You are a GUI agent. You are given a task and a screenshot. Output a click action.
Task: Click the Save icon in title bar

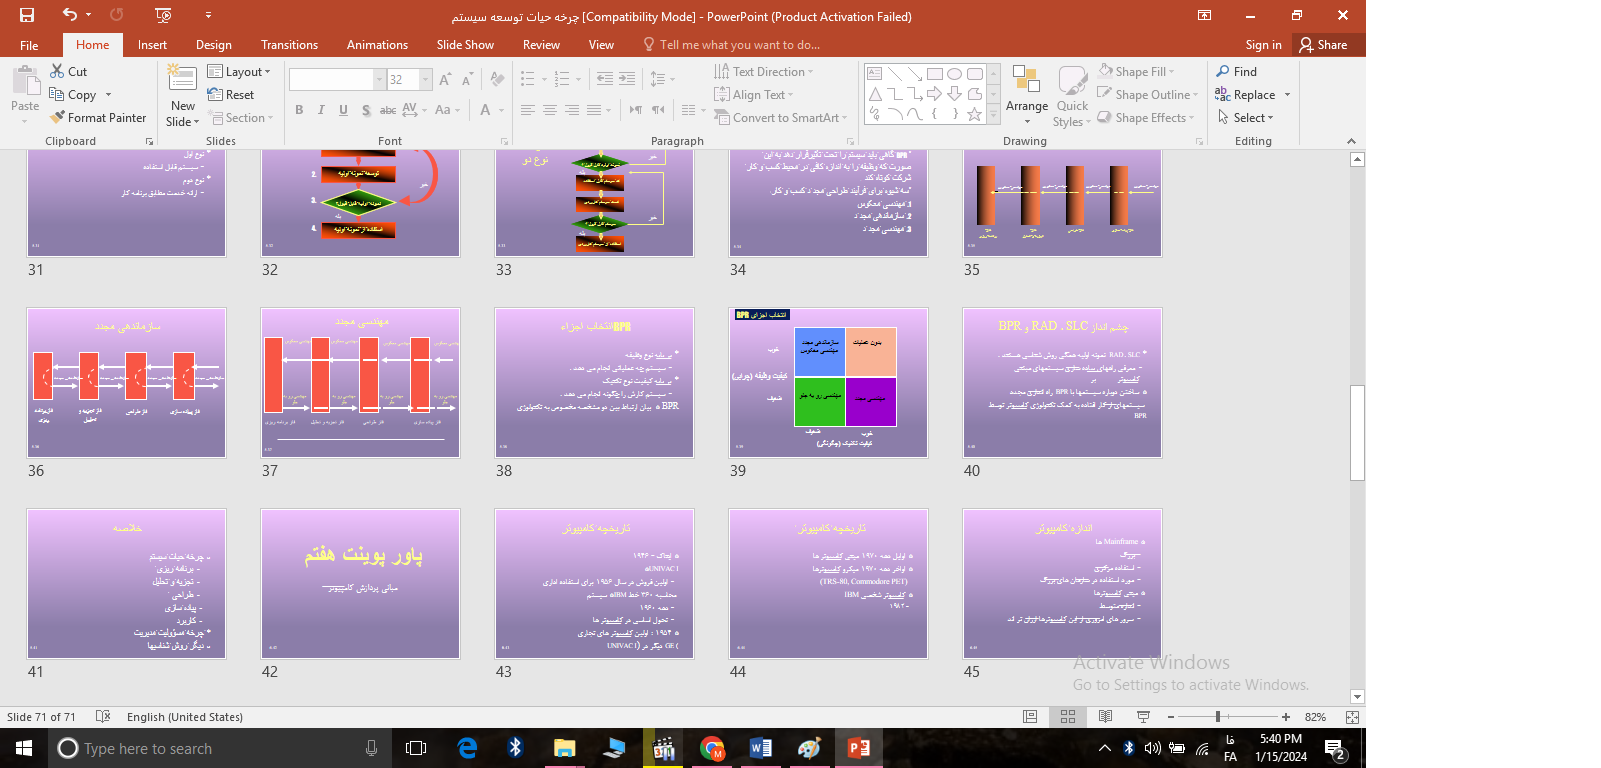[27, 15]
